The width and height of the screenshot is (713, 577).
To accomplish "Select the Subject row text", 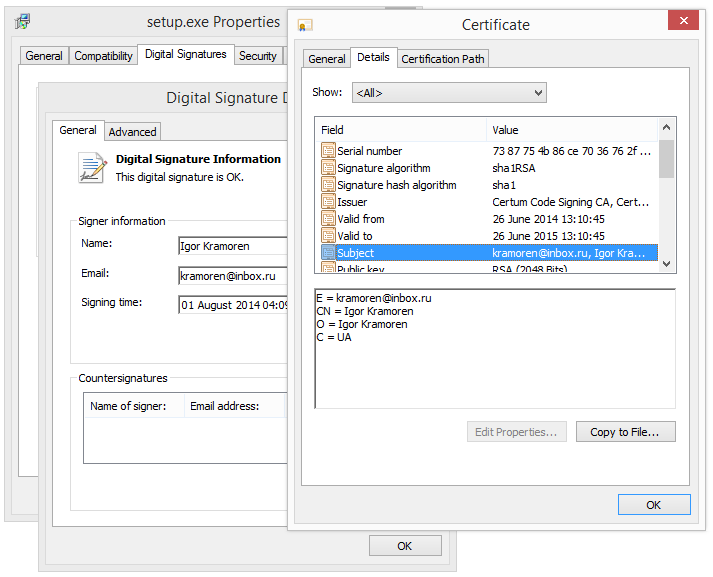I will tap(355, 253).
